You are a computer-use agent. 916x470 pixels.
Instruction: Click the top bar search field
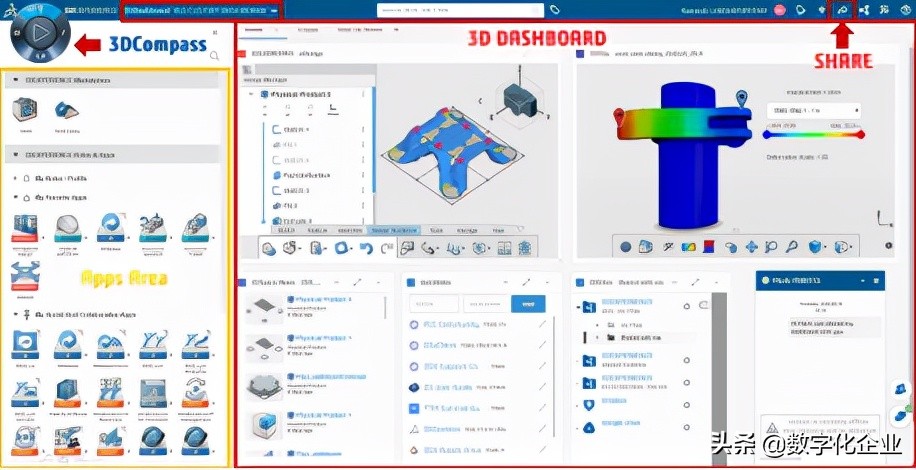pyautogui.click(x=460, y=11)
